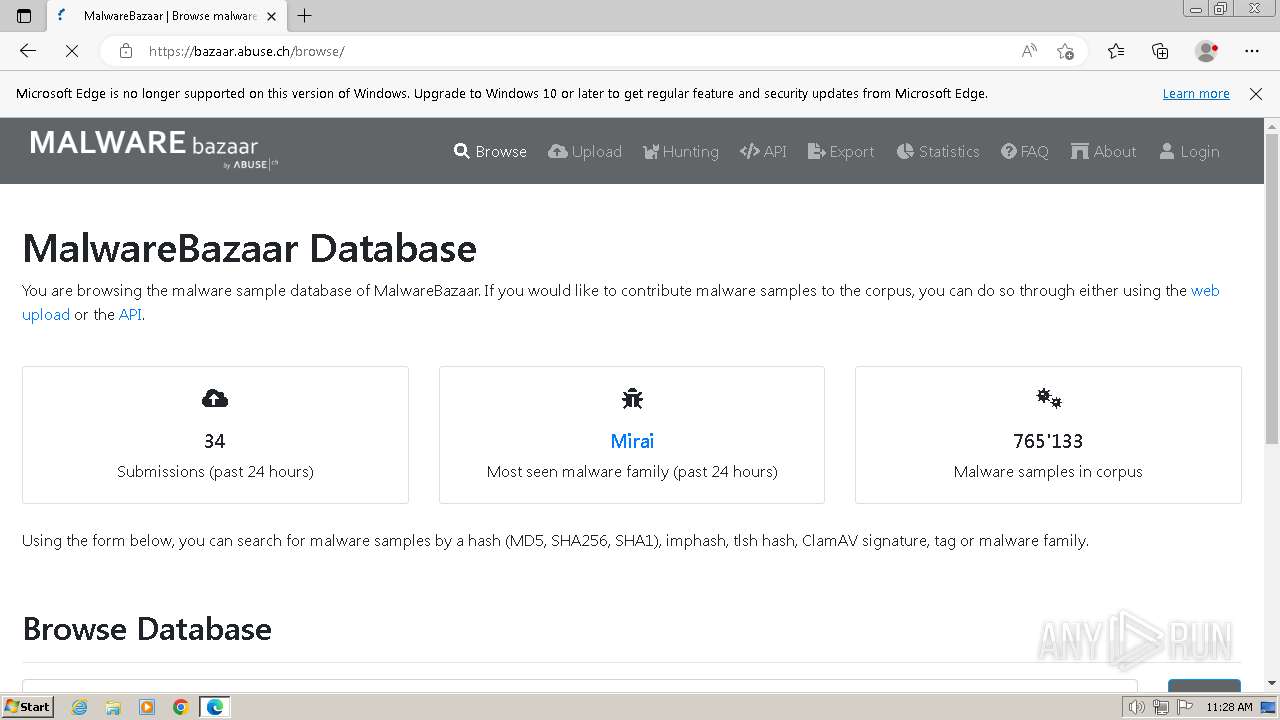Open the volume icon in system tray
Screen dimensions: 1280x720
1136,707
